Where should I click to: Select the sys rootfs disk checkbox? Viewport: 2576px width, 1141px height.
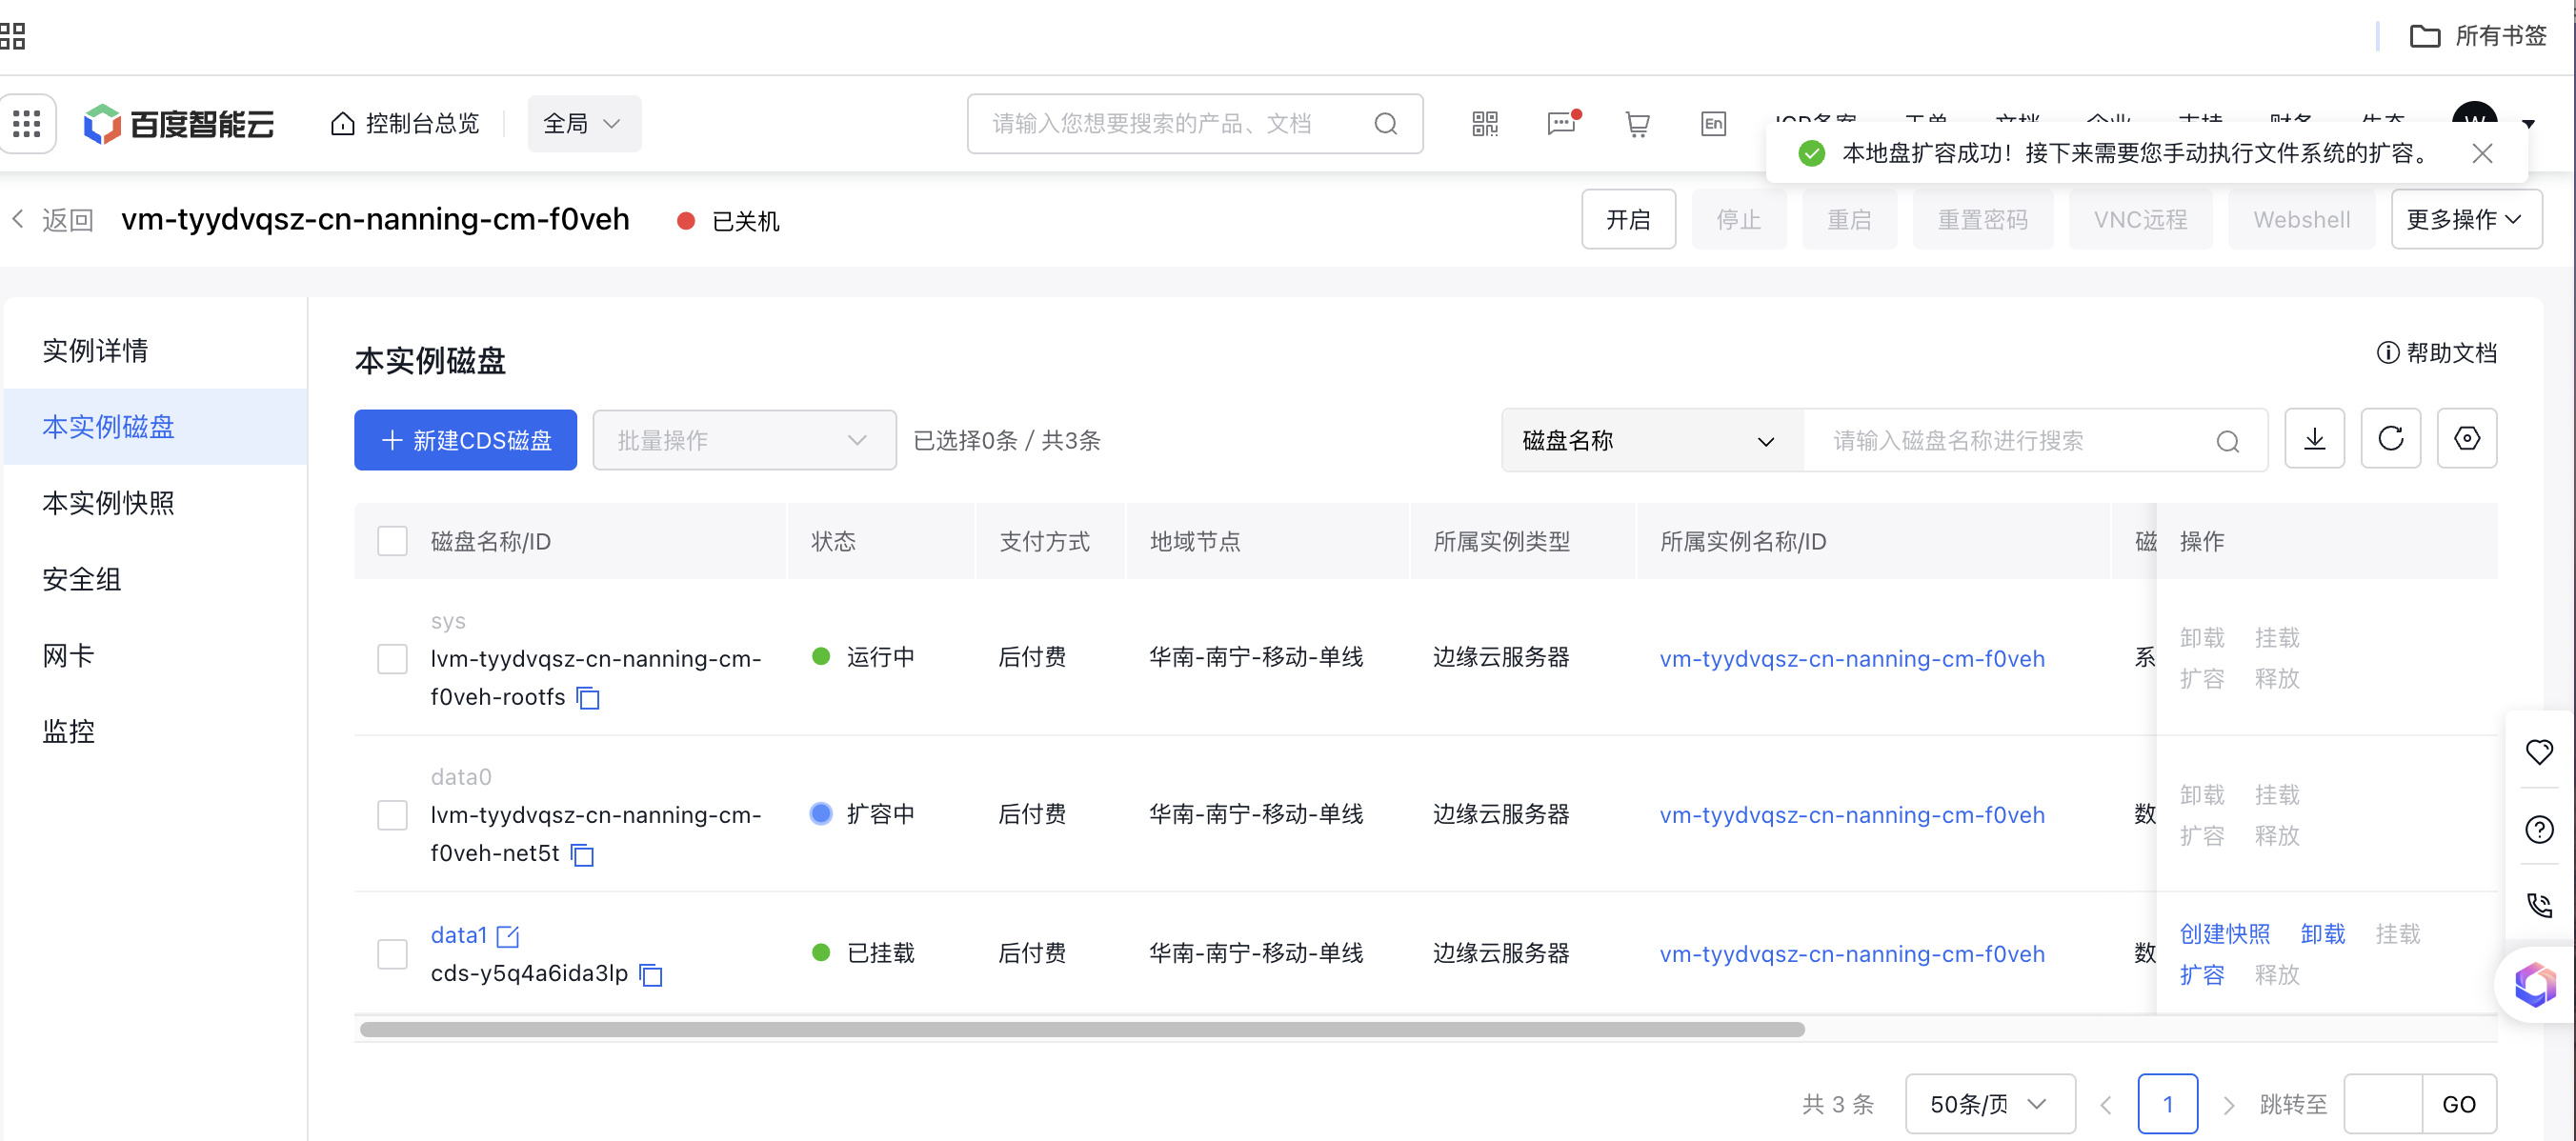point(392,659)
